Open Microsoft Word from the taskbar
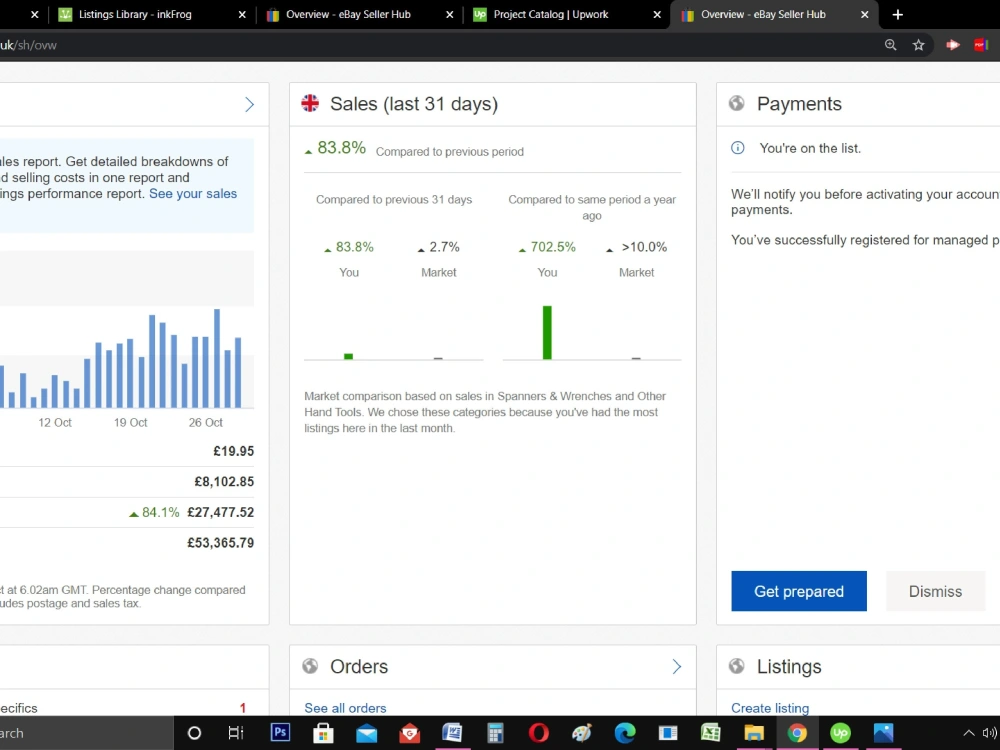The width and height of the screenshot is (1000, 750). (x=452, y=733)
